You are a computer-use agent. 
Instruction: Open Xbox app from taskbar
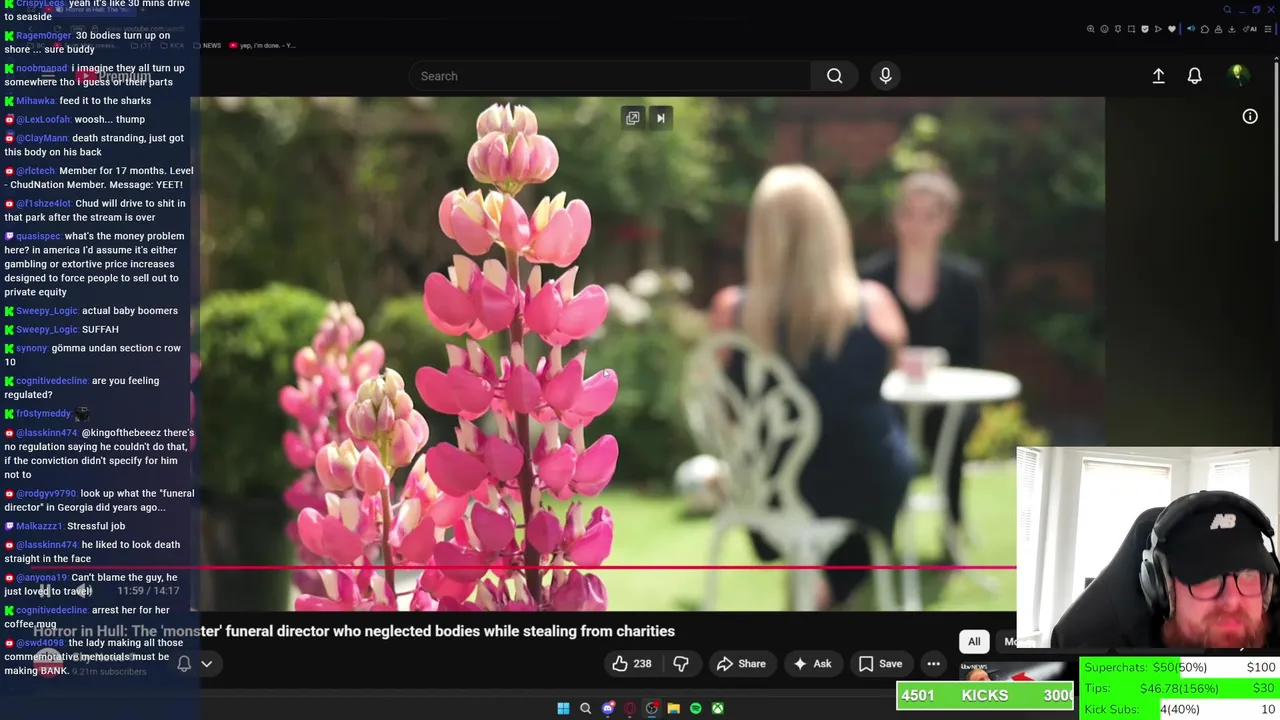(717, 708)
